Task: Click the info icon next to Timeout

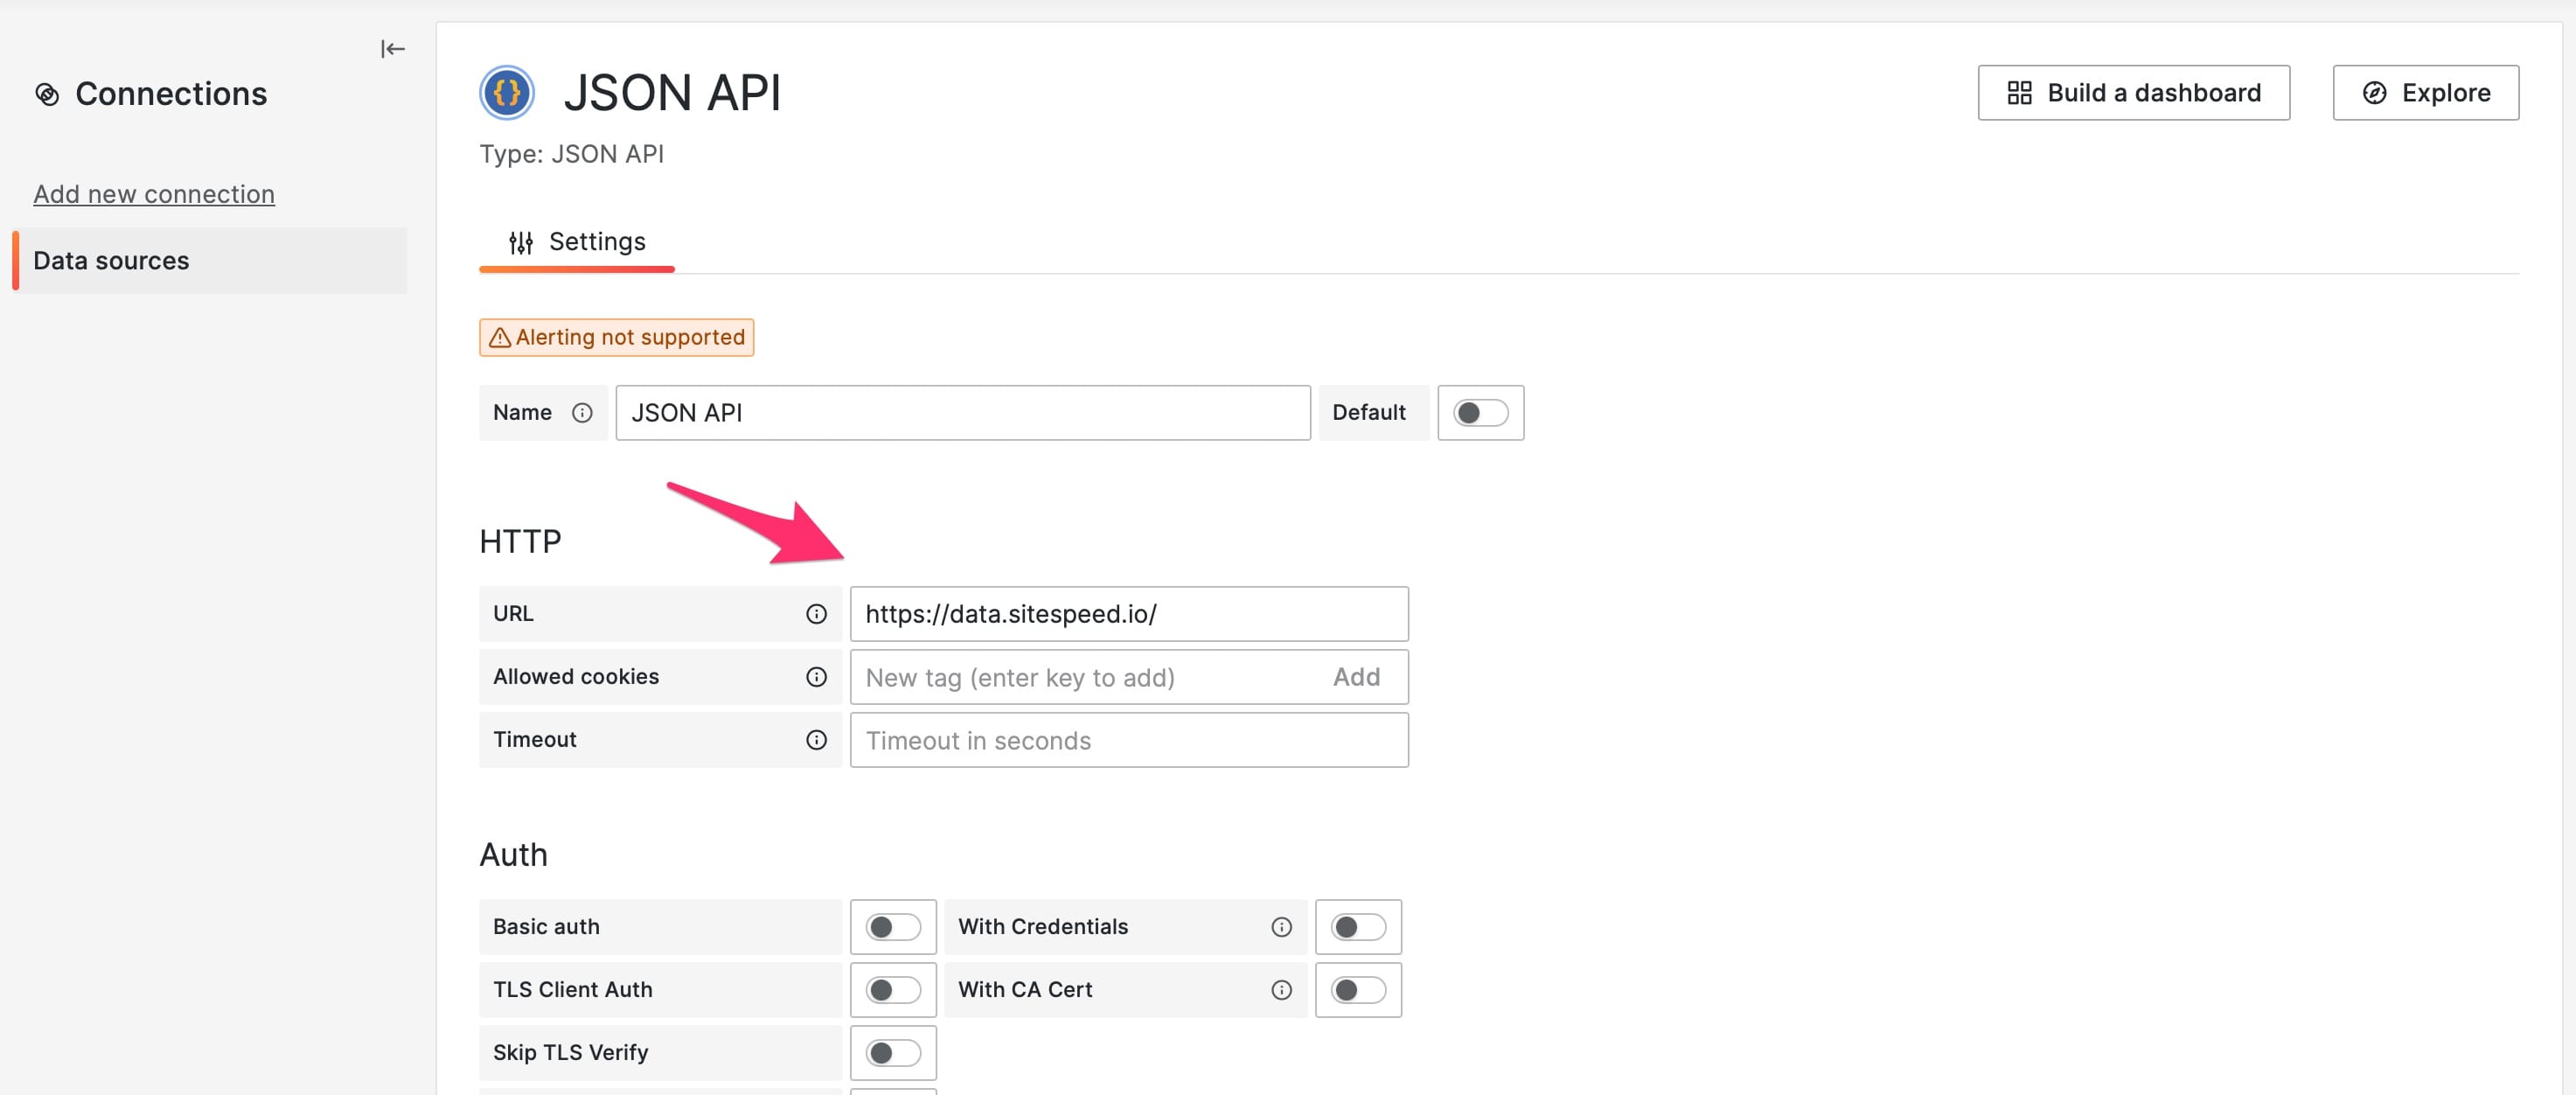Action: (x=815, y=740)
